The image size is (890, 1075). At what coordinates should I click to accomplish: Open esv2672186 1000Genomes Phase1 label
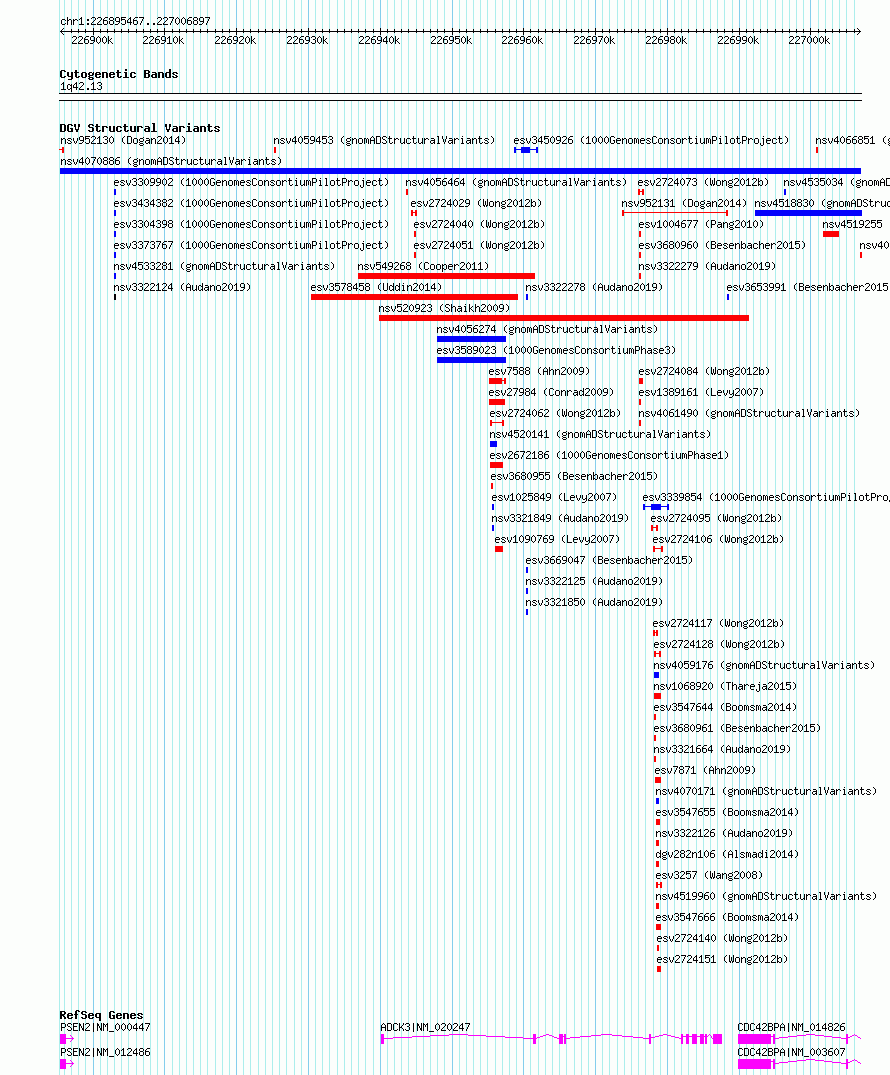[x=609, y=455]
